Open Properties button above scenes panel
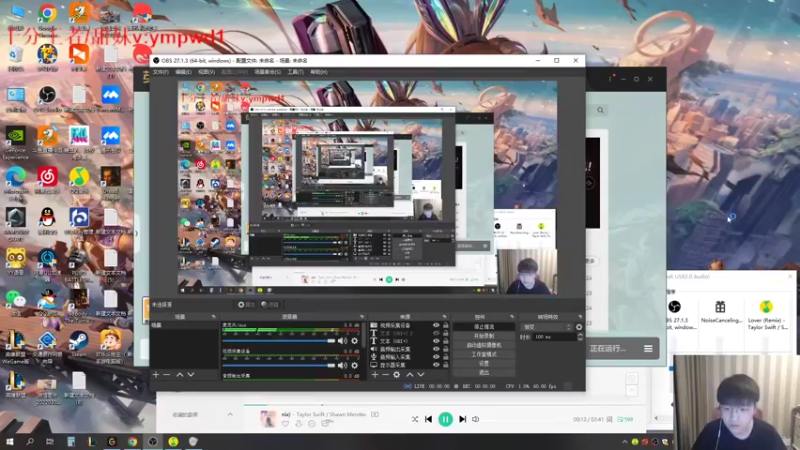Screen dimensions: 800x450 (246, 305)
